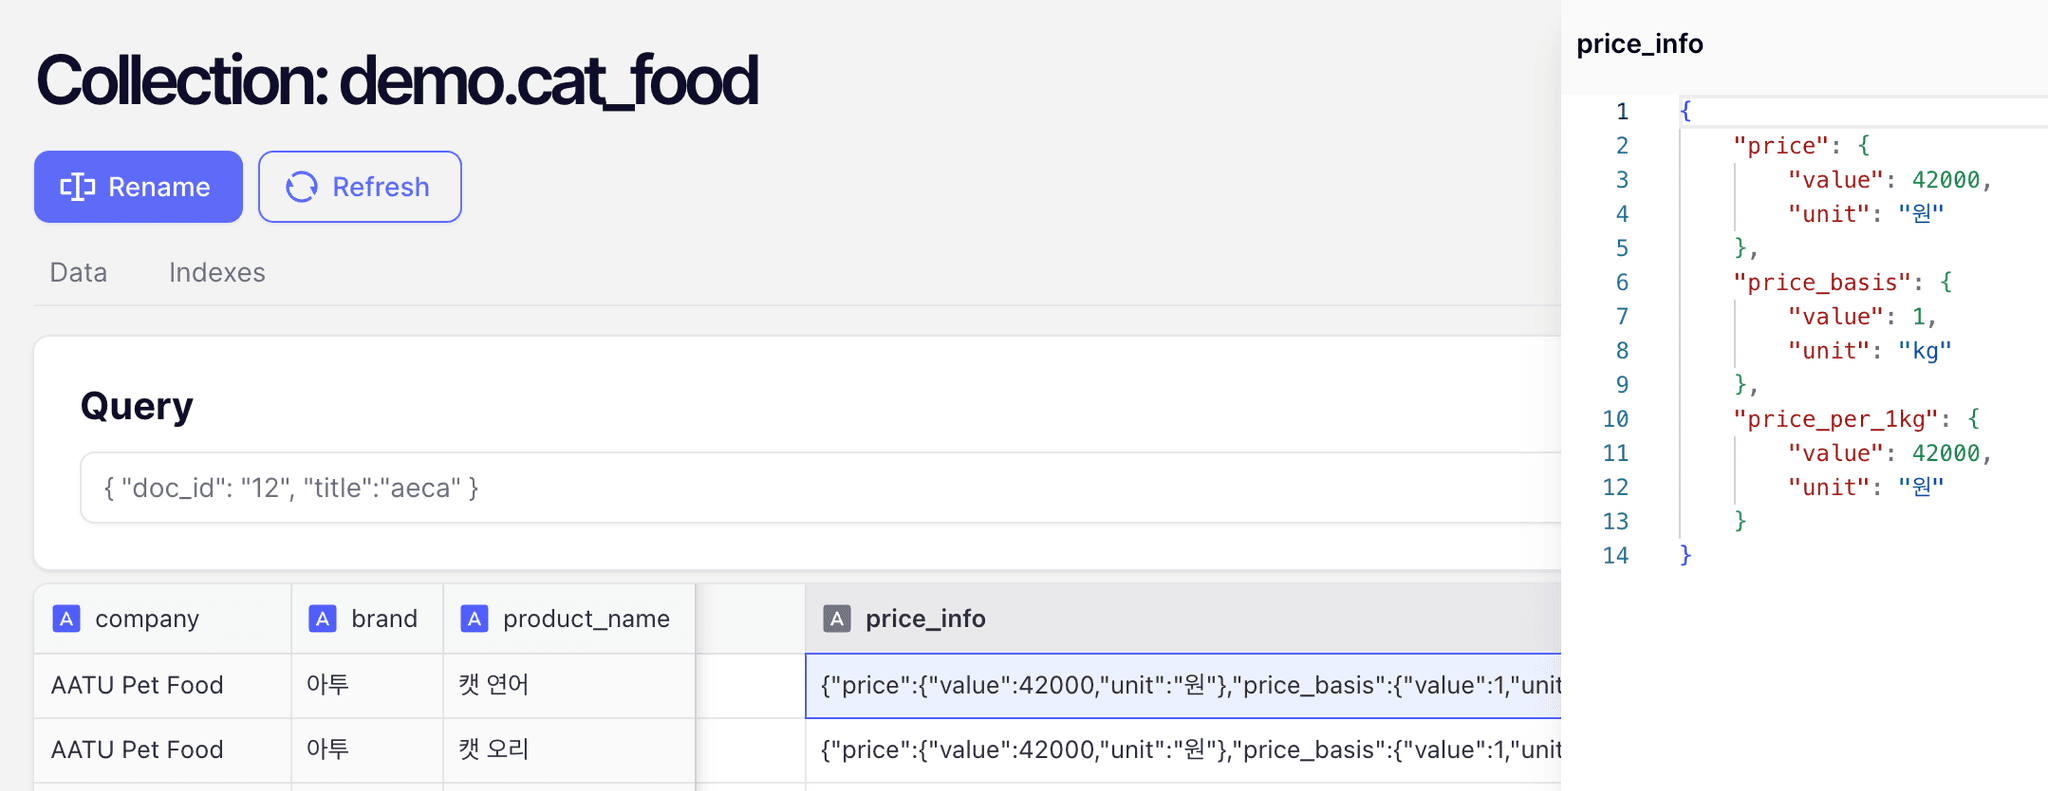Screen dimensions: 2048x791
Task: Click line 10 price_per_1kg in JSON viewer
Action: coord(1836,419)
